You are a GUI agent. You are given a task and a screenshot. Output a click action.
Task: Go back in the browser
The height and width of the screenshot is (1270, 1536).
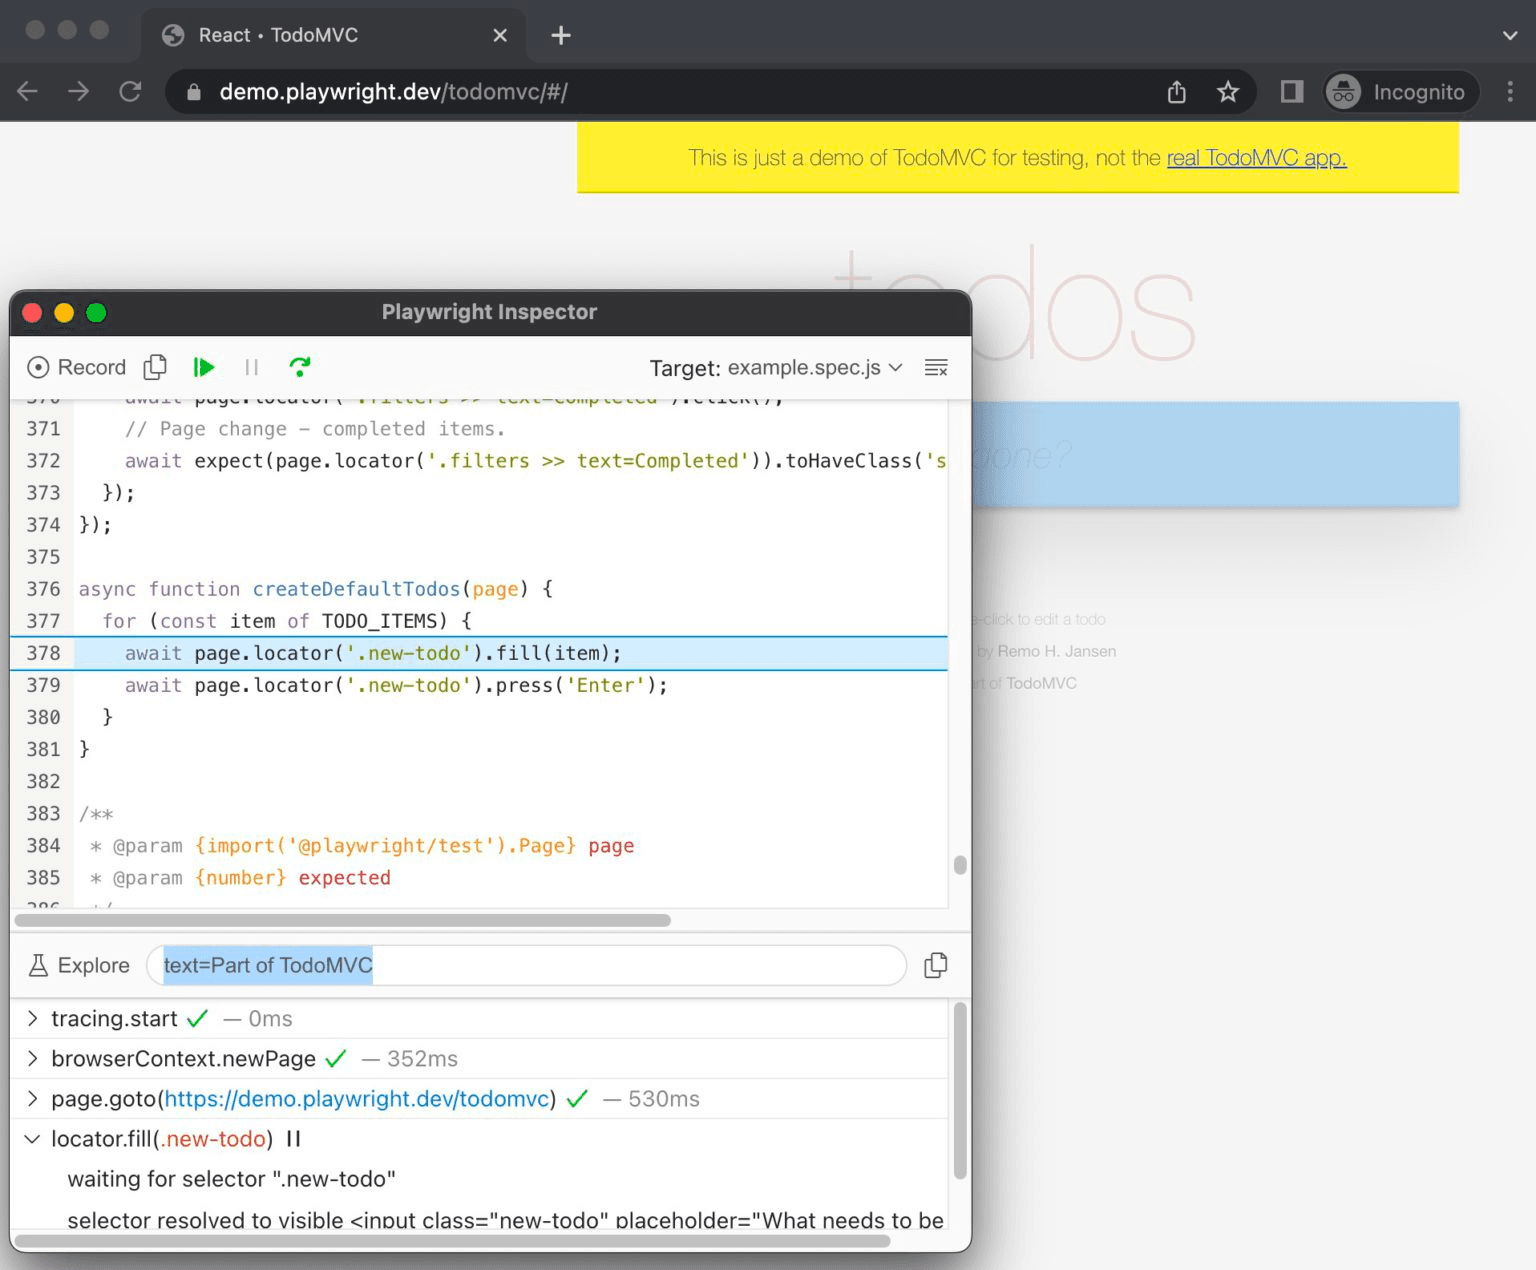click(x=28, y=92)
